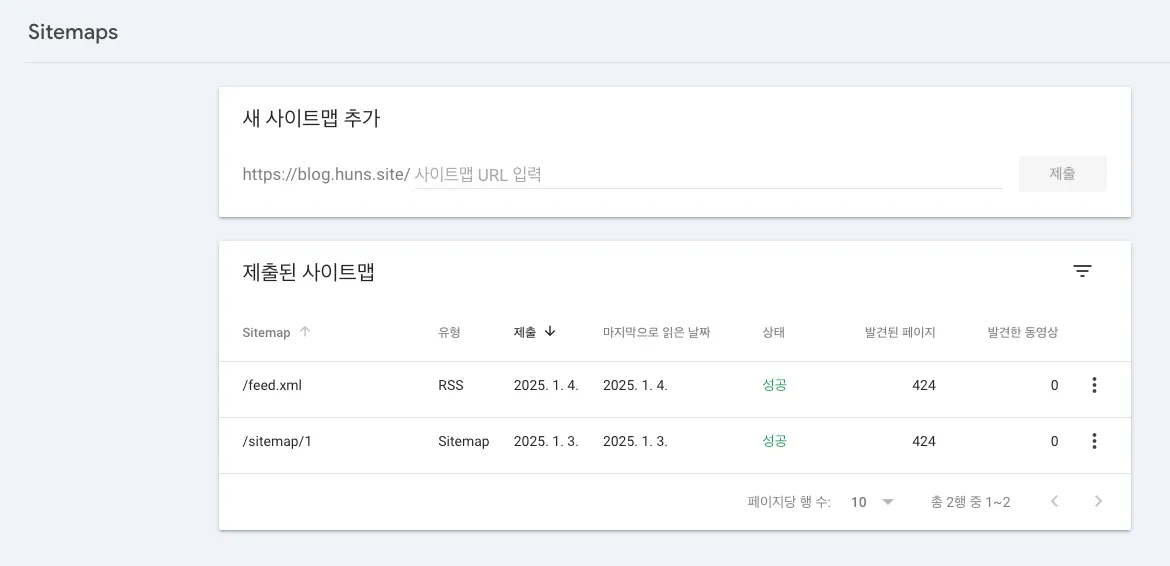Screen dimensions: 1170x566
Task: Sort by the 상태 column header
Action: 773,333
